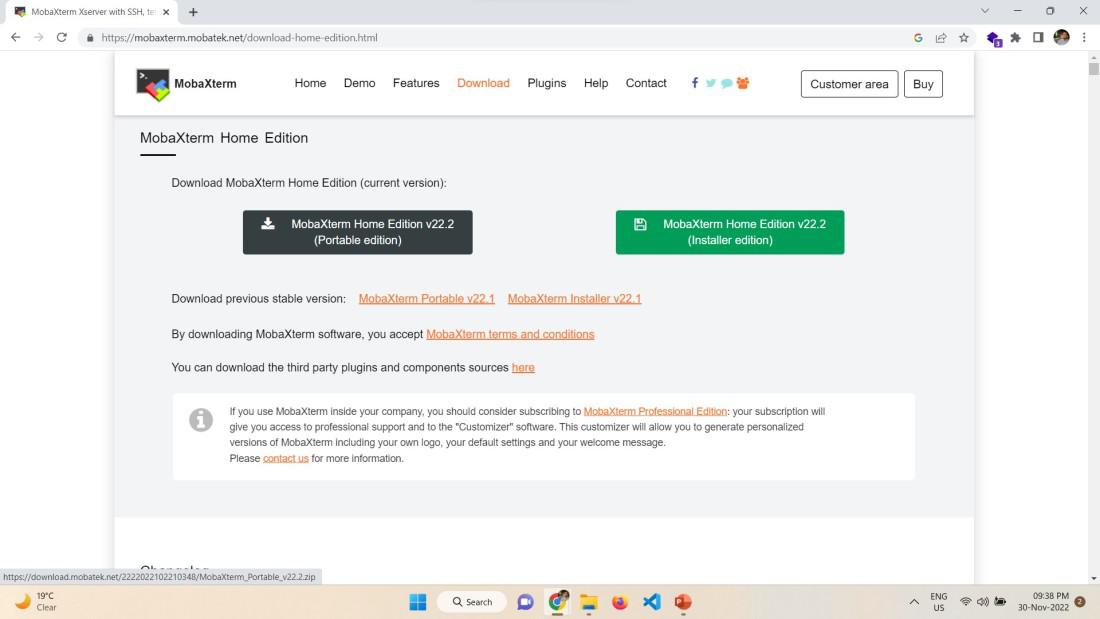Viewport: 1100px width, 619px height.
Task: Open the MobaXterm Twitter icon
Action: (711, 83)
